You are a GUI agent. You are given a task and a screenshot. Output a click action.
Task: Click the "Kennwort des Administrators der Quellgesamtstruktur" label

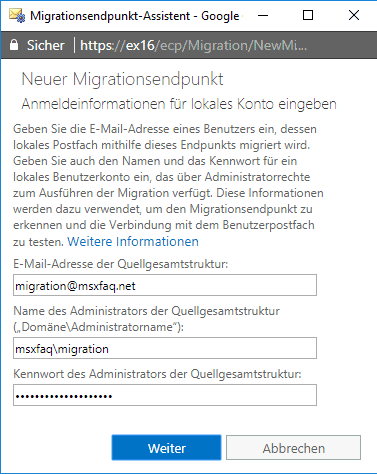(157, 374)
